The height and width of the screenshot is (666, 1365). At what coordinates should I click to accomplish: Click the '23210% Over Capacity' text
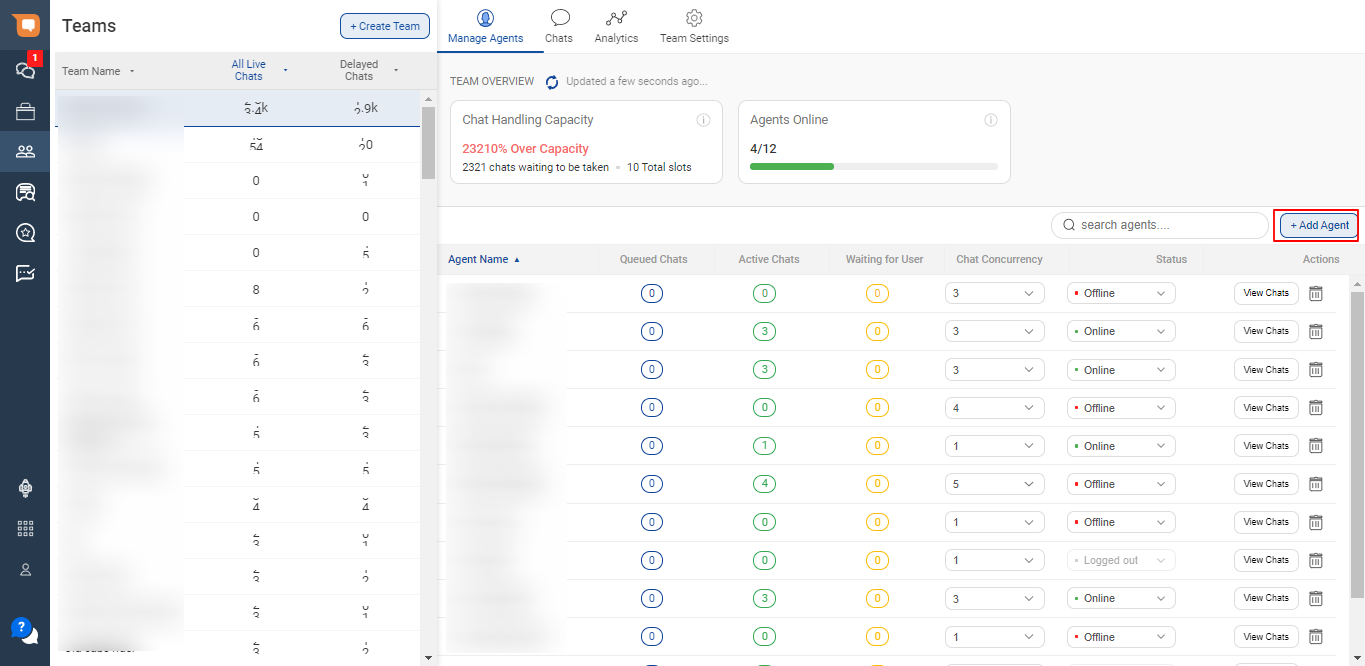pyautogui.click(x=525, y=149)
